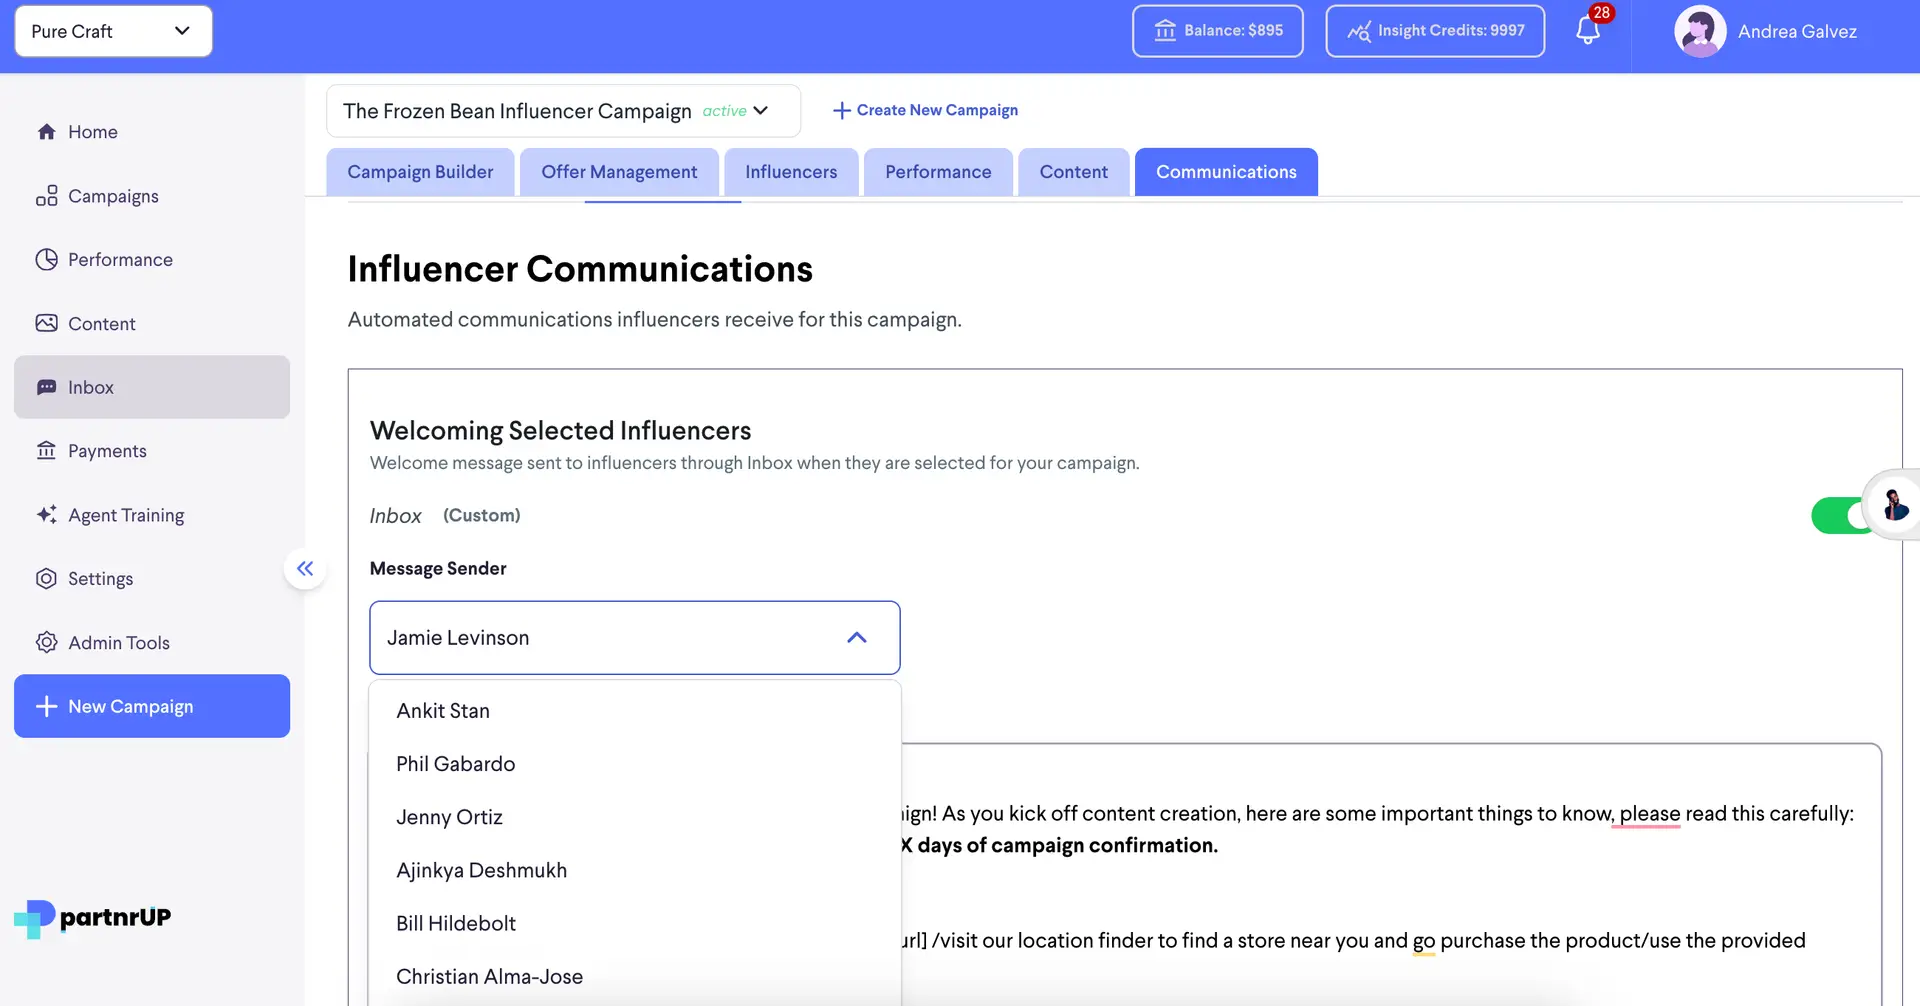Viewport: 1920px width, 1006px height.
Task: Click the Payments bank icon
Action: (x=46, y=451)
